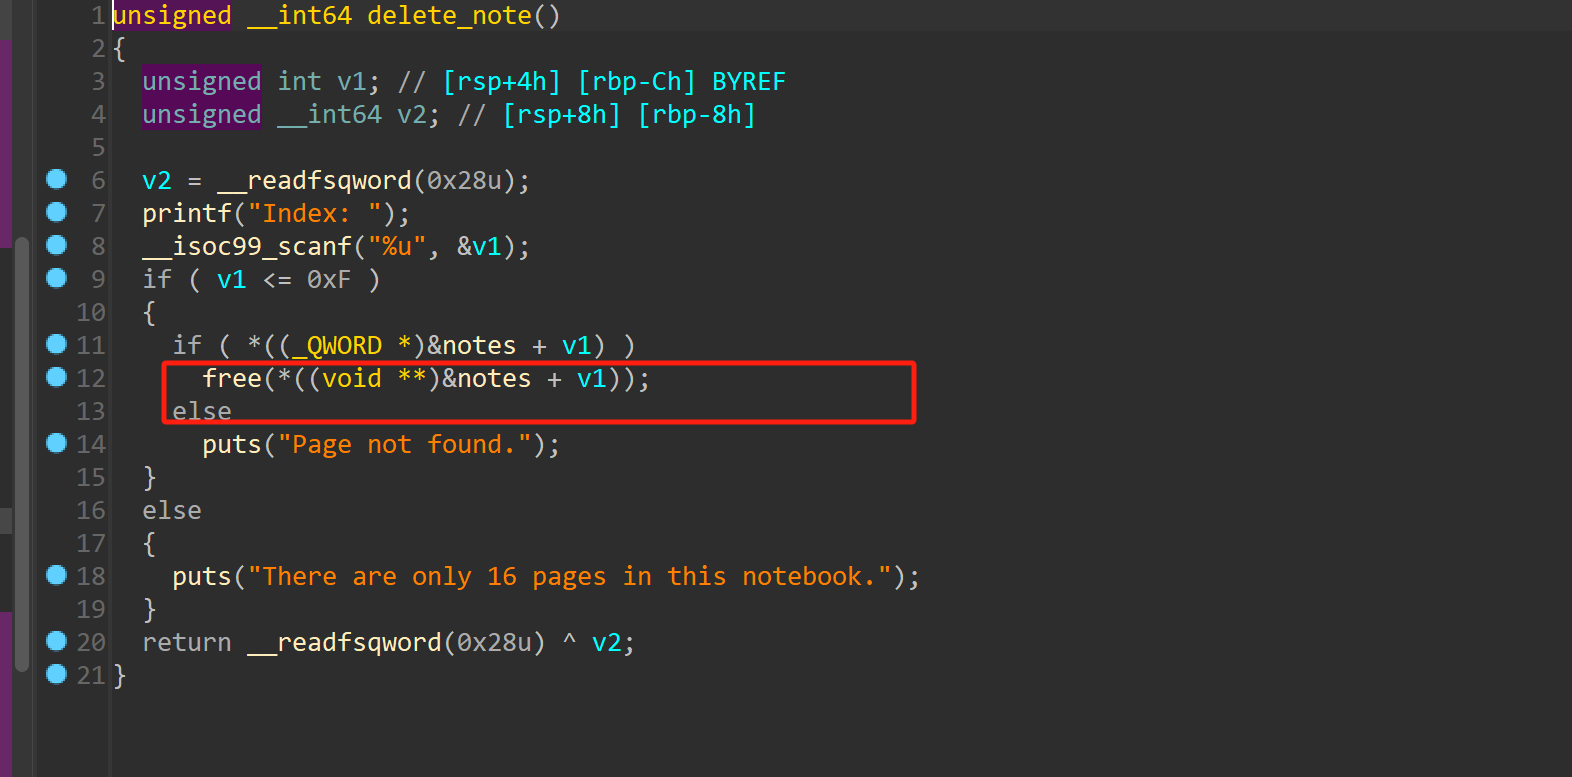This screenshot has width=1572, height=777.
Task: Click the "There are only 16 pages" string
Action: [x=569, y=577]
